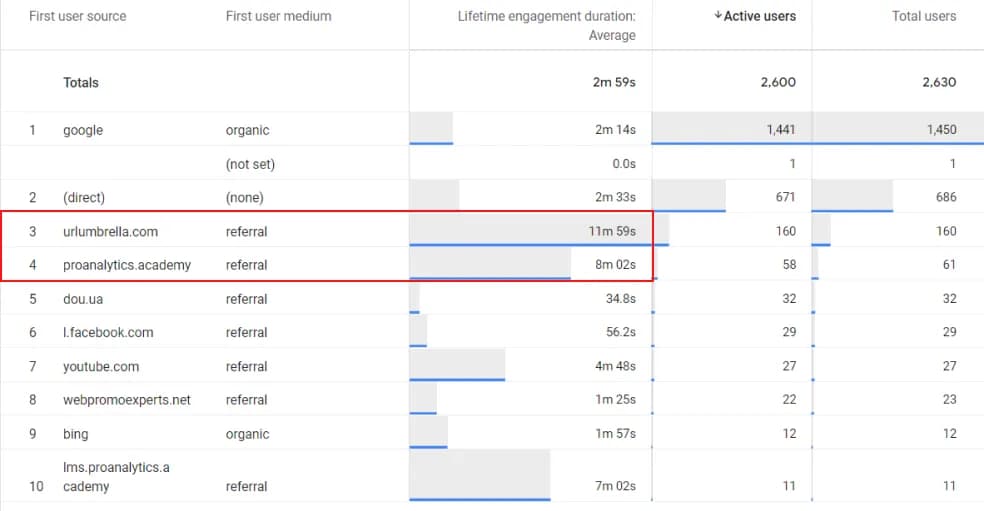This screenshot has height=511, width=984.
Task: Select the youtube.com source entry
Action: point(100,366)
